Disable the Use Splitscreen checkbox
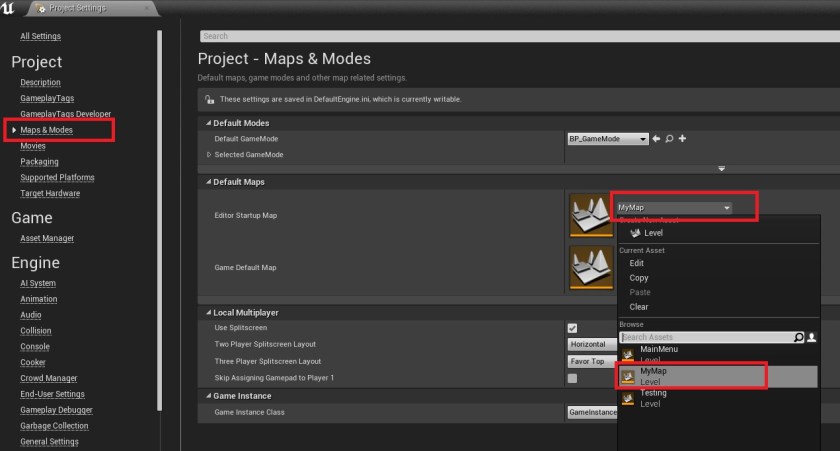The width and height of the screenshot is (840, 451). pos(572,328)
